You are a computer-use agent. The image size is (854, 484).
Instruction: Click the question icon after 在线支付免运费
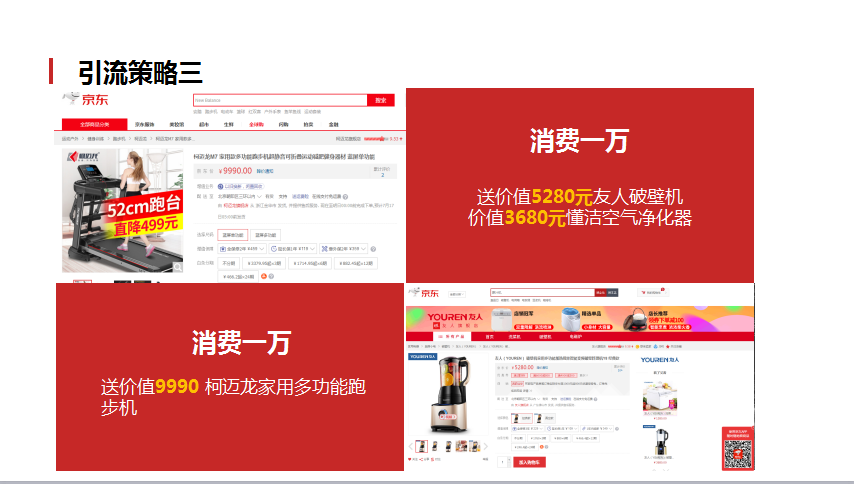click(345, 197)
